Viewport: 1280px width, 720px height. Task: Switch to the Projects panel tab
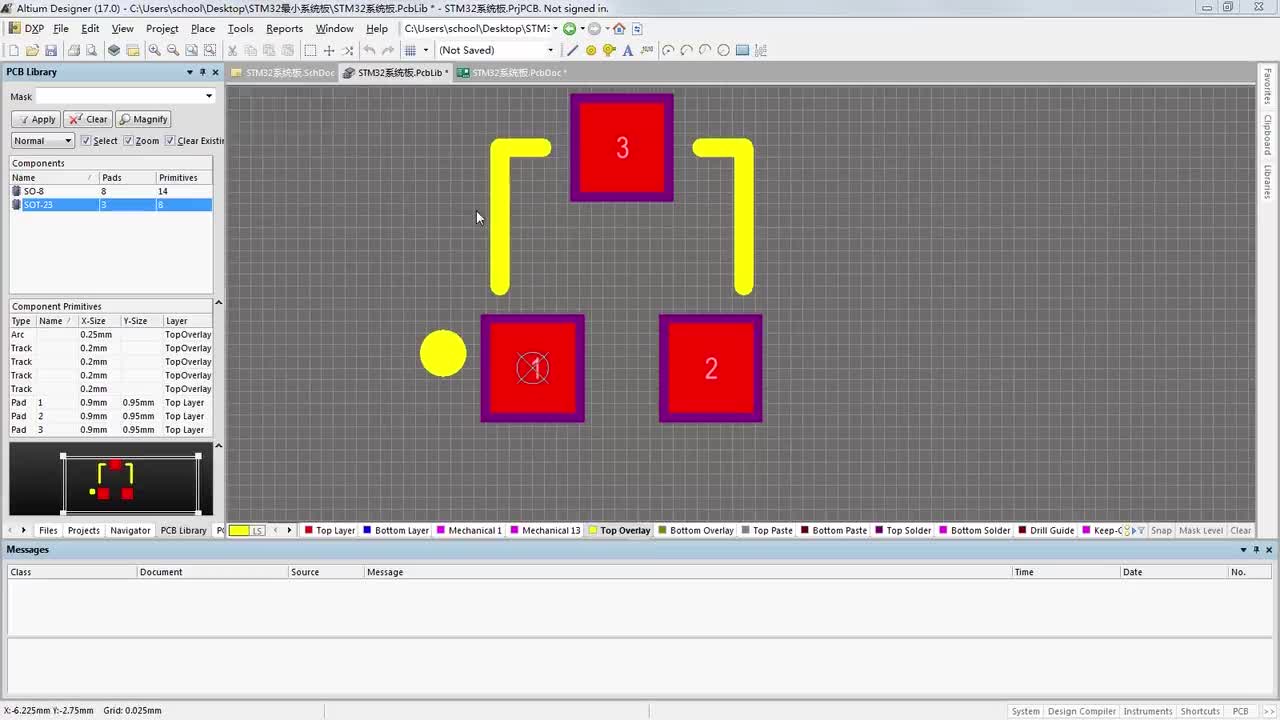(84, 530)
